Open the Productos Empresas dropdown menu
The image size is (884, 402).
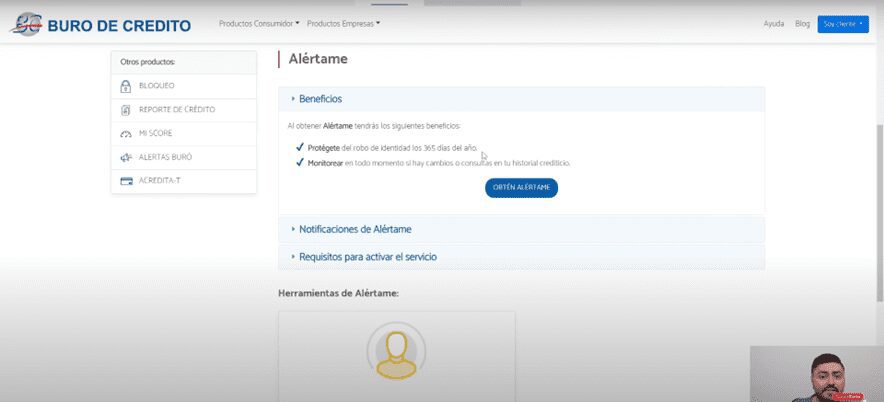click(343, 23)
